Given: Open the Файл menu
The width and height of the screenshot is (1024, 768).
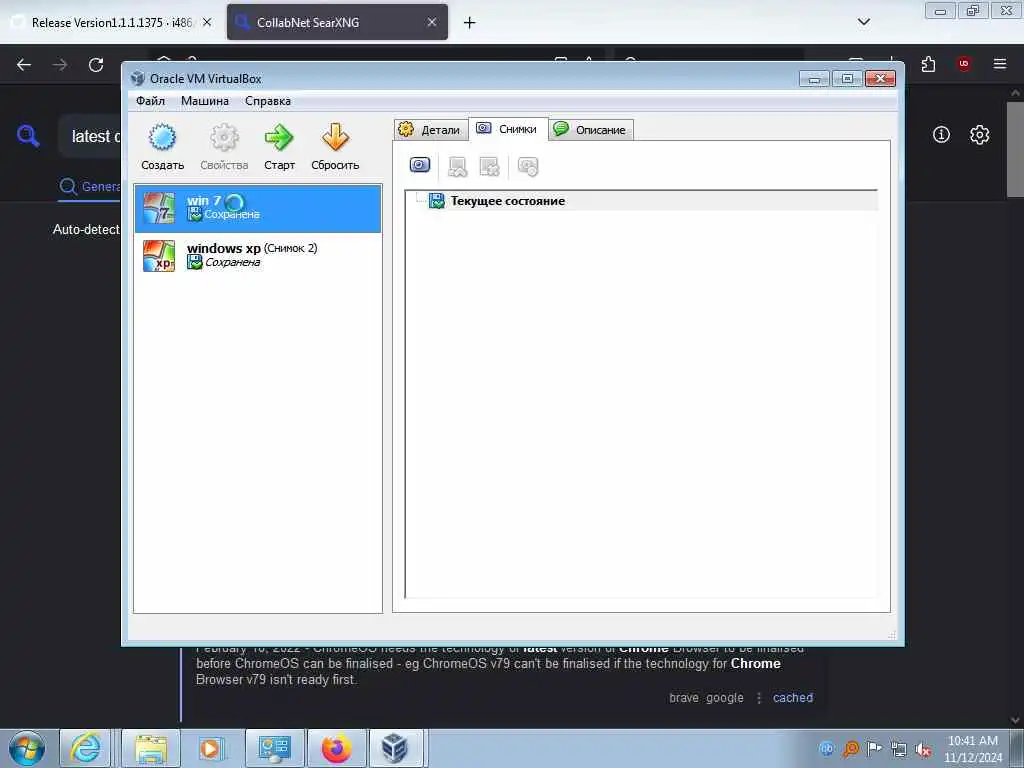Looking at the screenshot, I should click(x=150, y=101).
